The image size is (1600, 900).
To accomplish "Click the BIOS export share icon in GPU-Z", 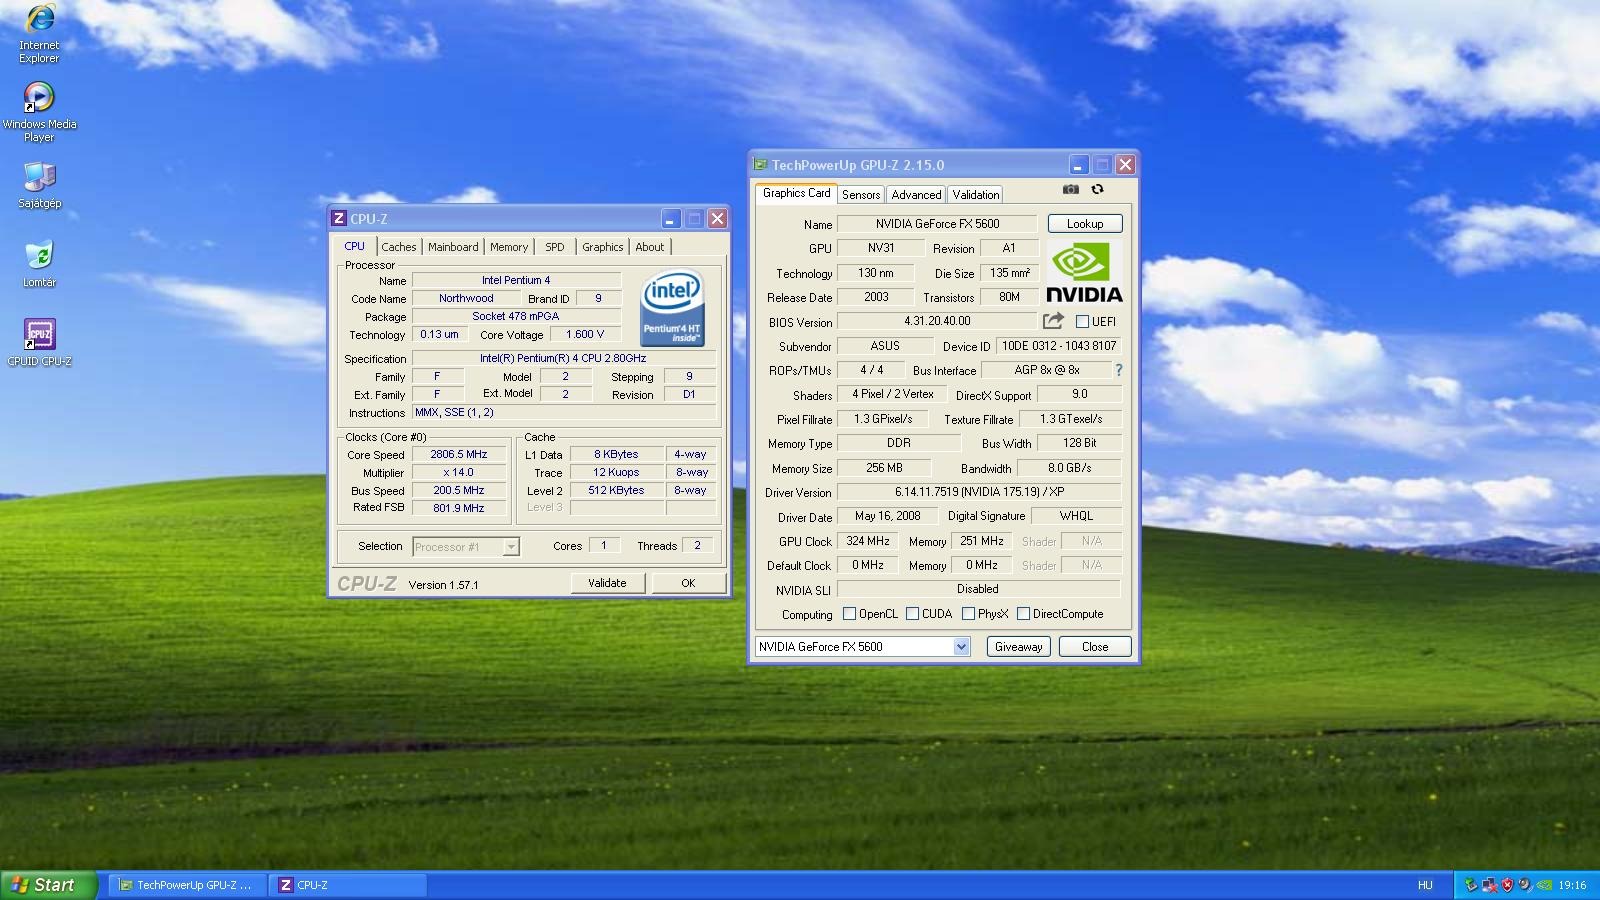I will pyautogui.click(x=1053, y=321).
